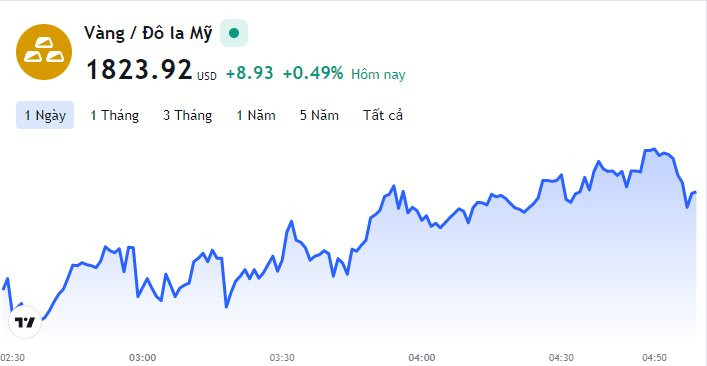Click the gold bars symbol icon
The image size is (707, 366).
44,52
